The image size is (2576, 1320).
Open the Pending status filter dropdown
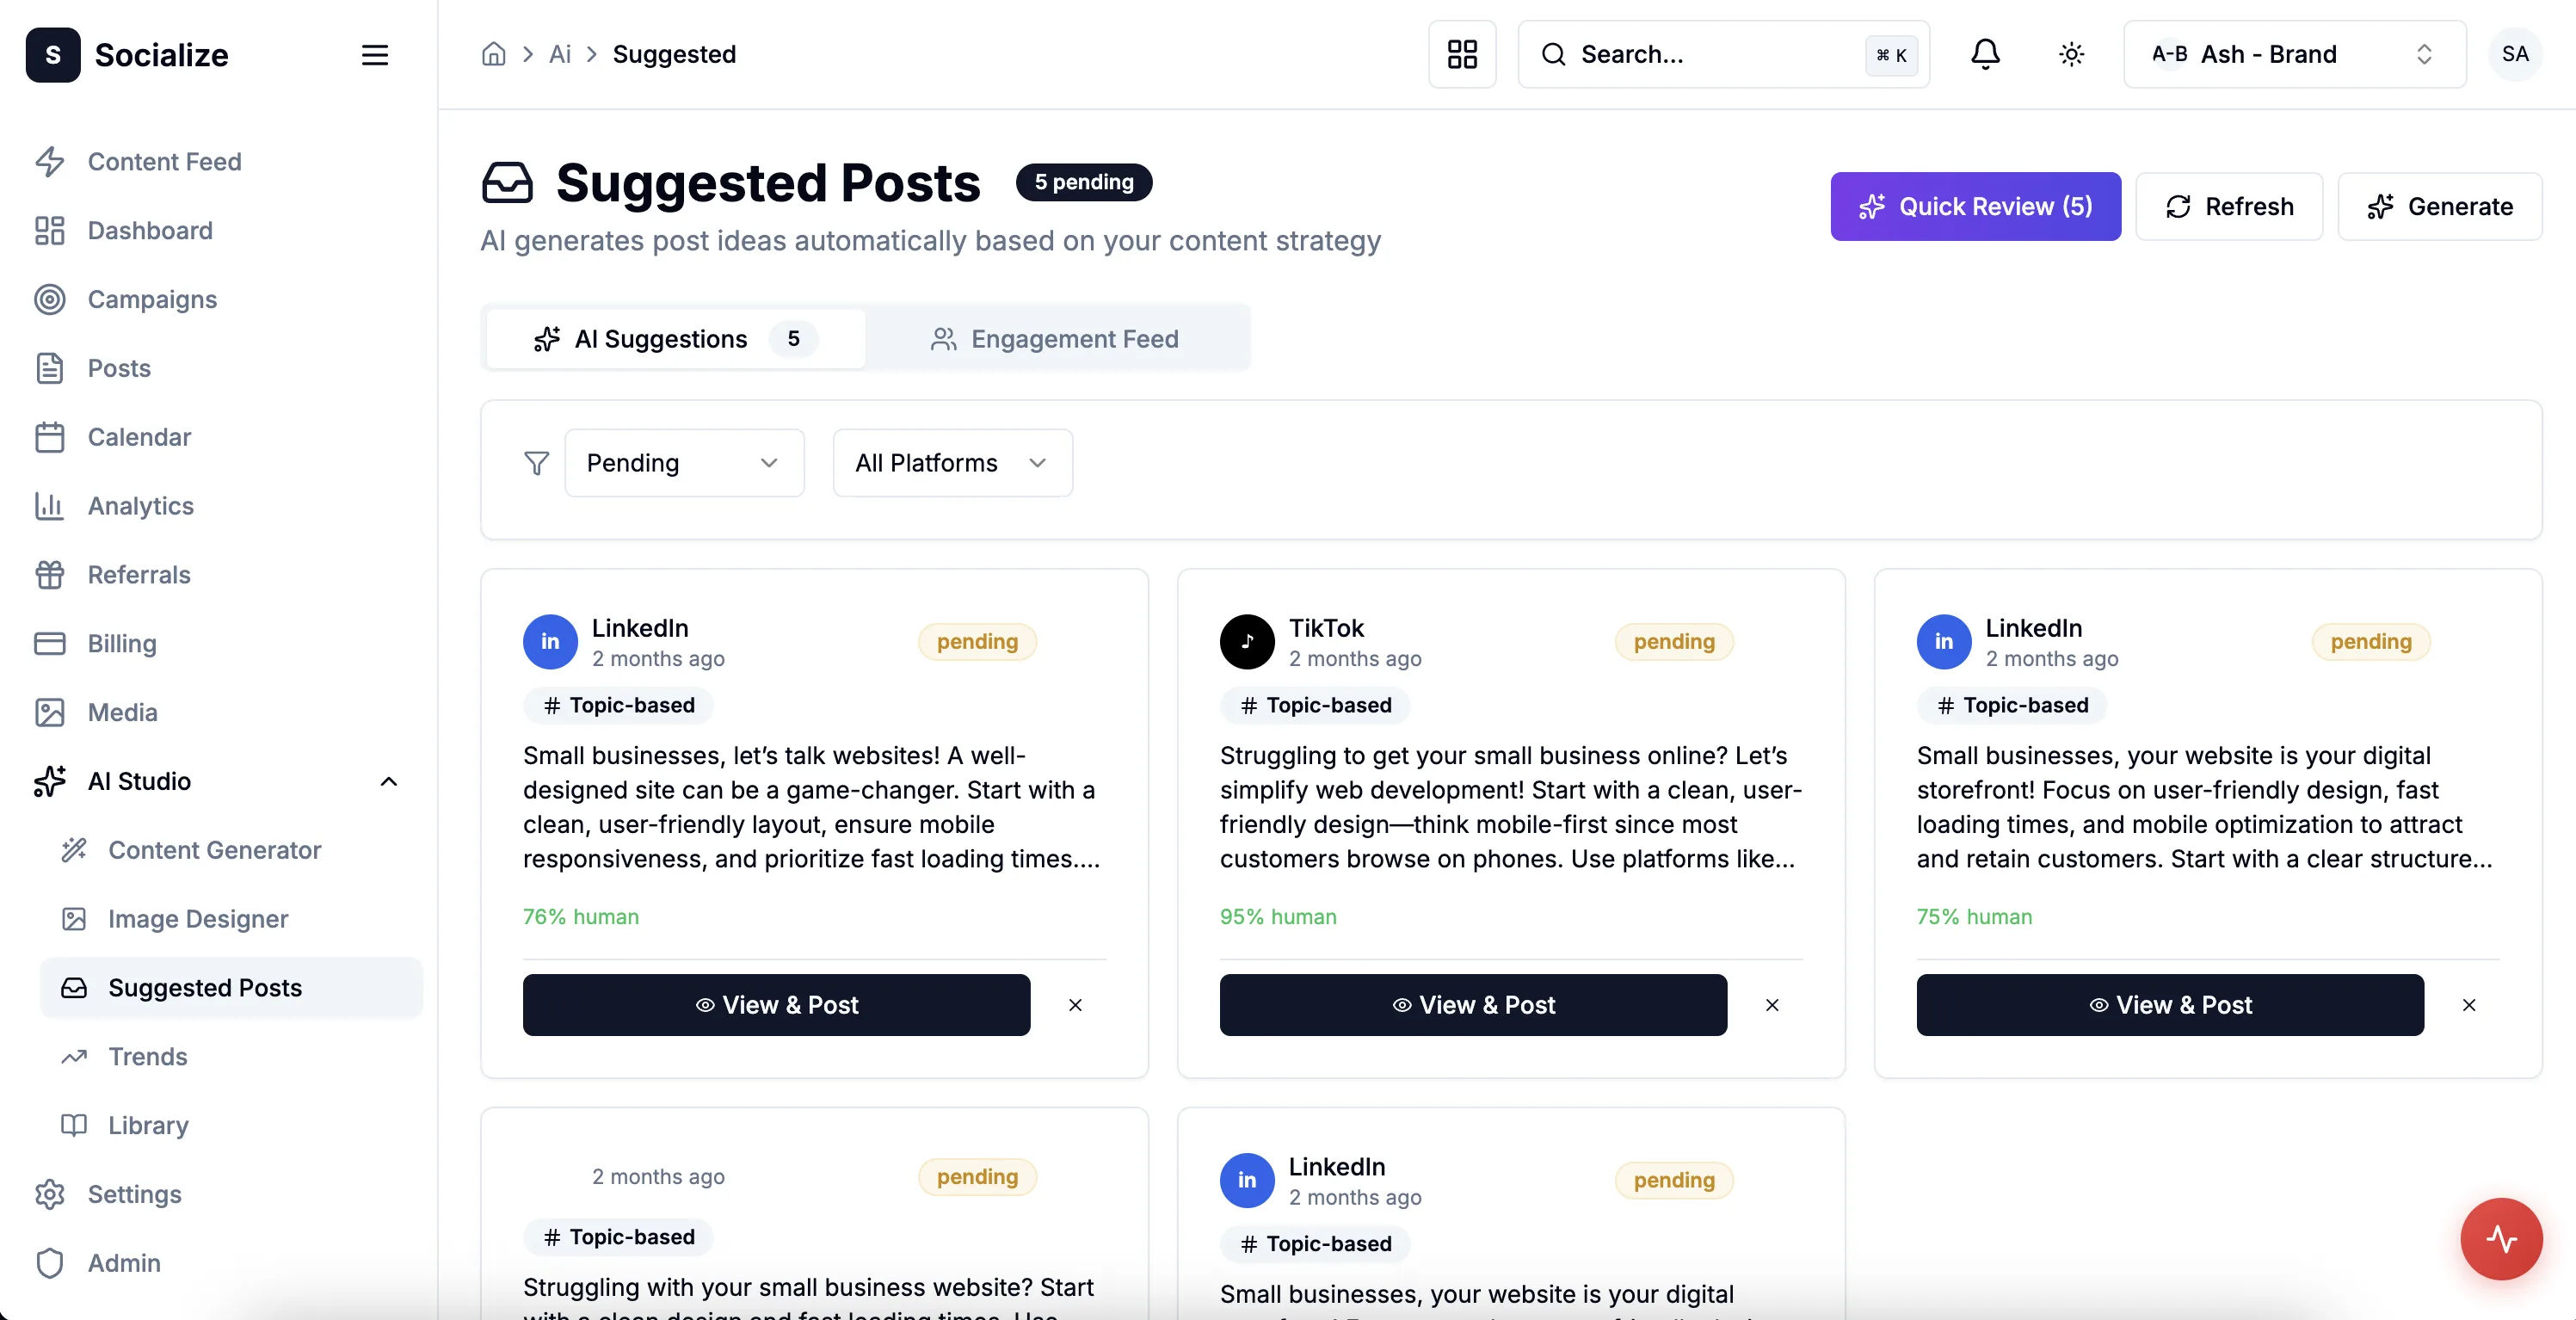tap(684, 463)
